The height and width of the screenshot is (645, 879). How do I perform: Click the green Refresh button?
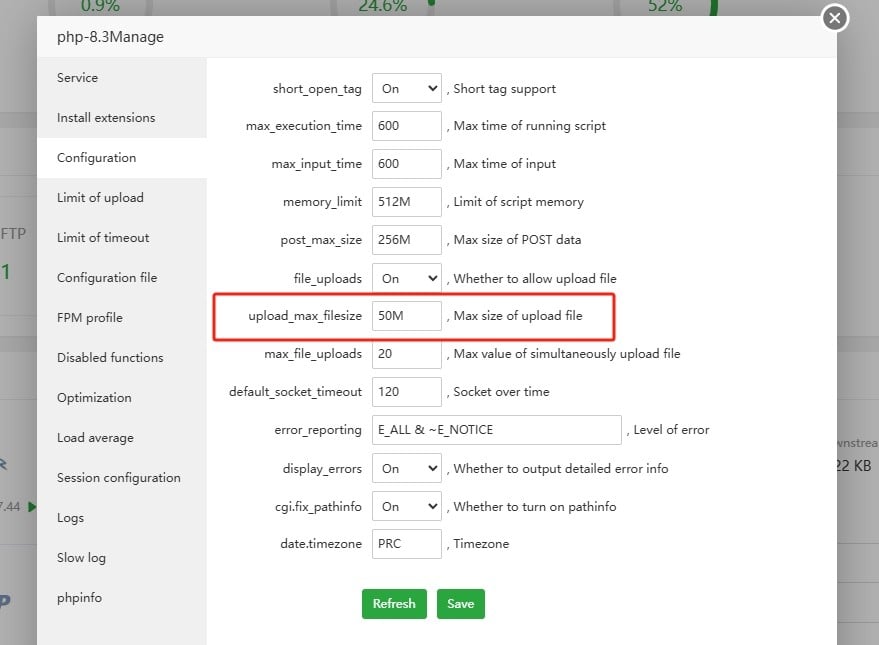pyautogui.click(x=394, y=604)
